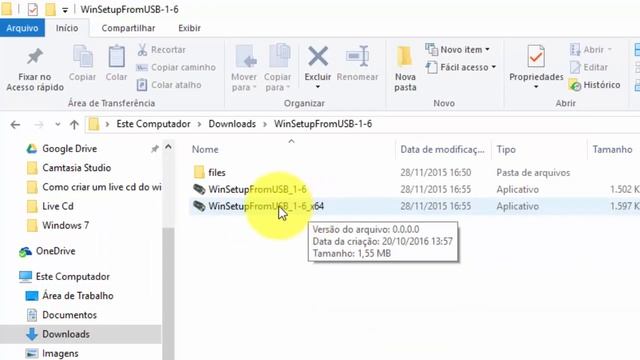Open the Quick Access Toolbar dropdown arrow
This screenshot has height=360, width=640.
[x=65, y=10]
